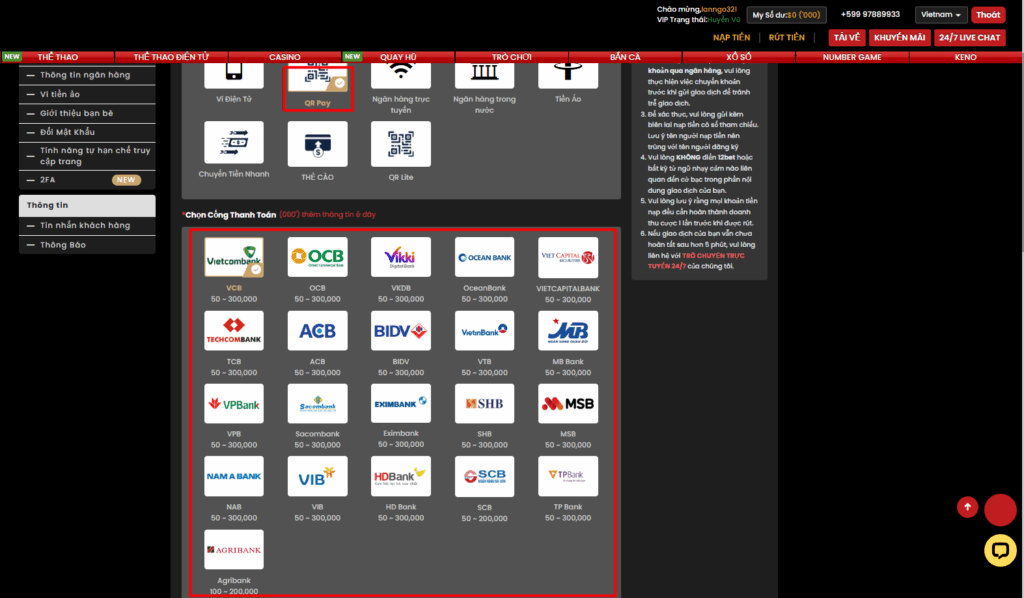
Task: Choose the HDBank icon
Action: click(401, 477)
